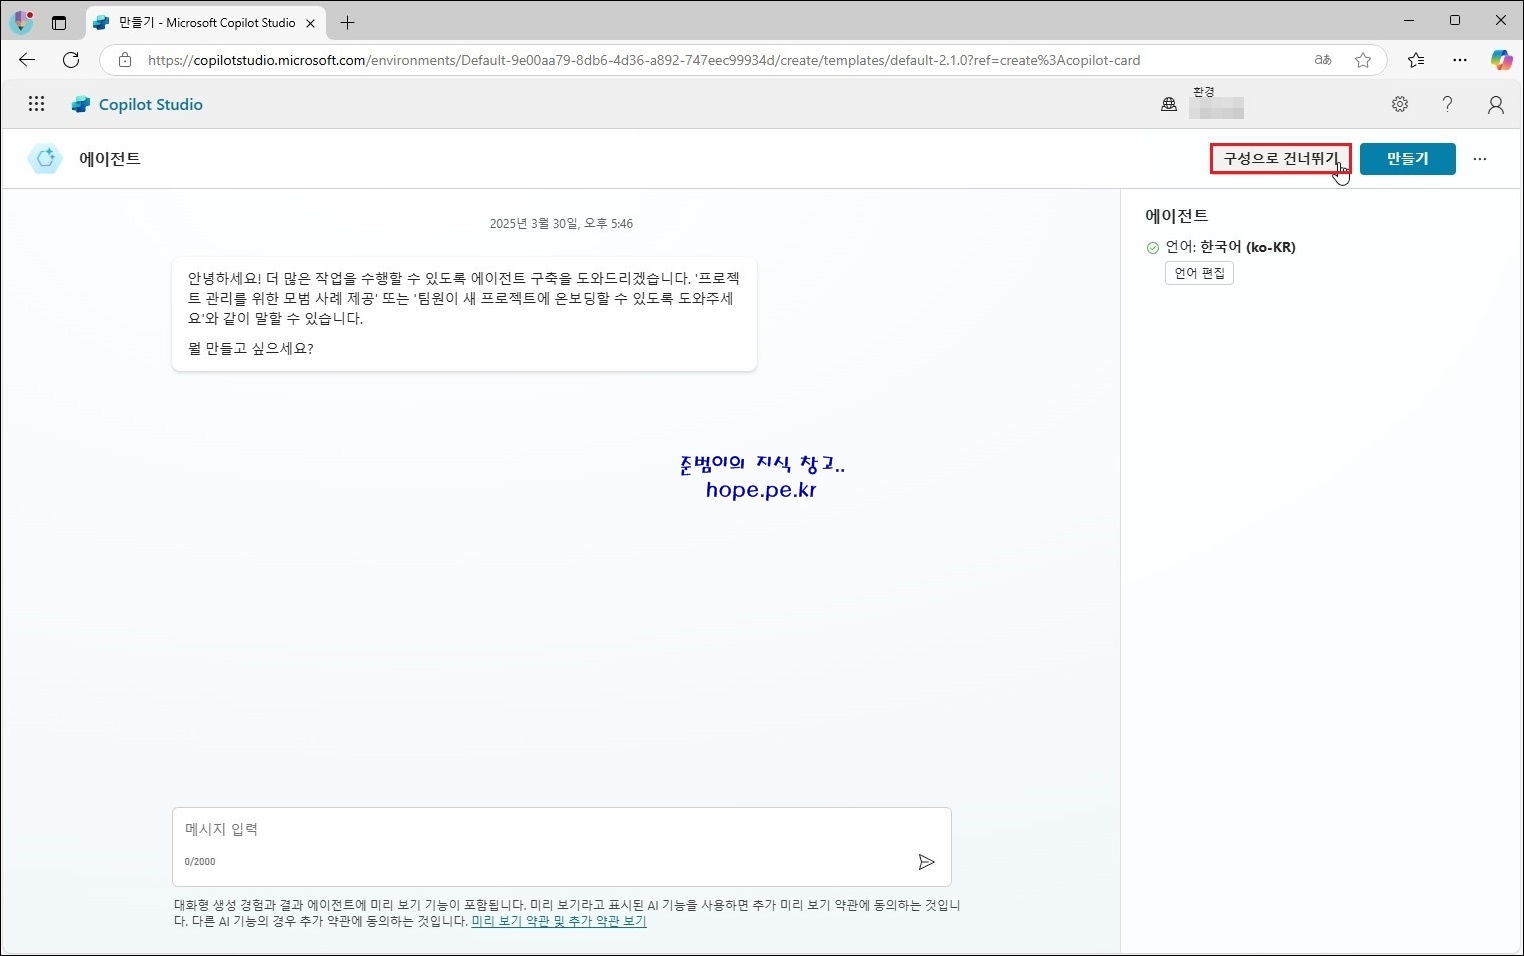Open the more options ellipsis
The height and width of the screenshot is (956, 1524).
[x=1480, y=159]
